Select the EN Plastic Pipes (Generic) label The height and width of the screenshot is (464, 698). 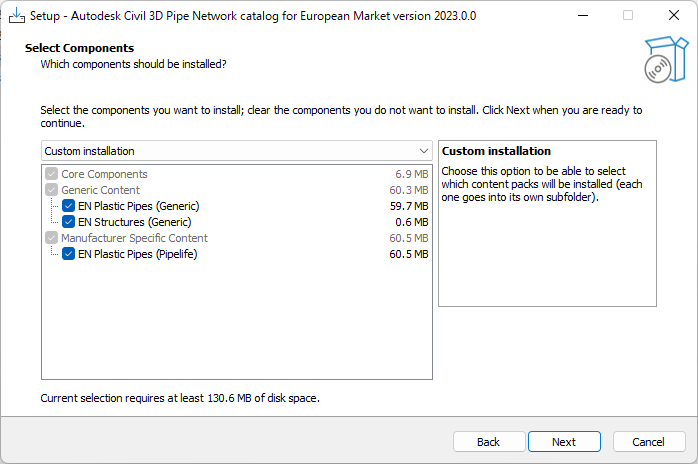coord(138,206)
